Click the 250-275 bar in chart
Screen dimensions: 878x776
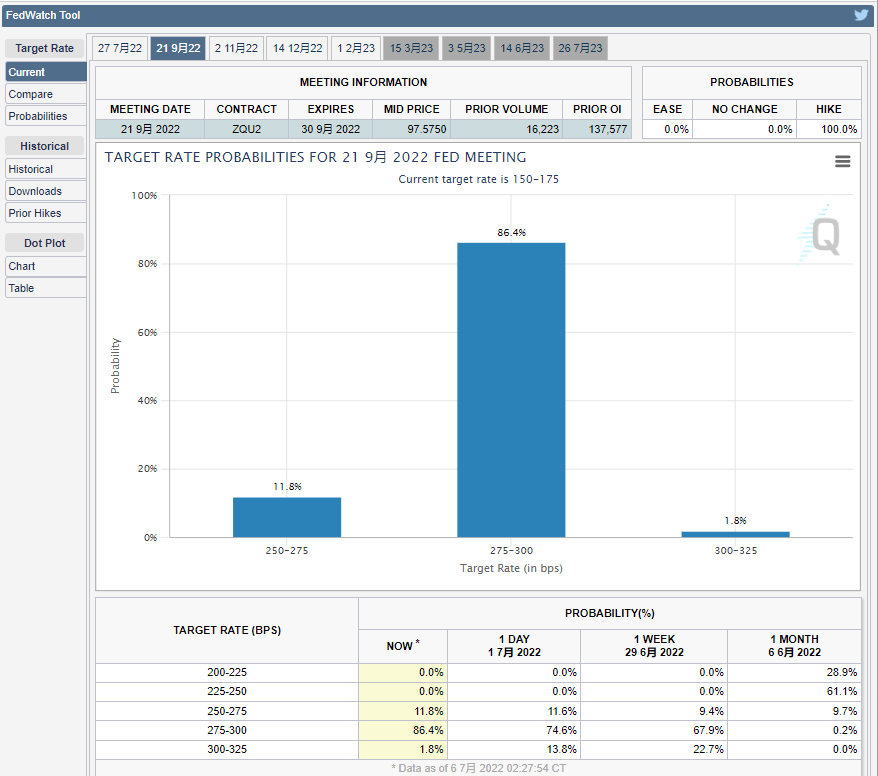(x=287, y=517)
